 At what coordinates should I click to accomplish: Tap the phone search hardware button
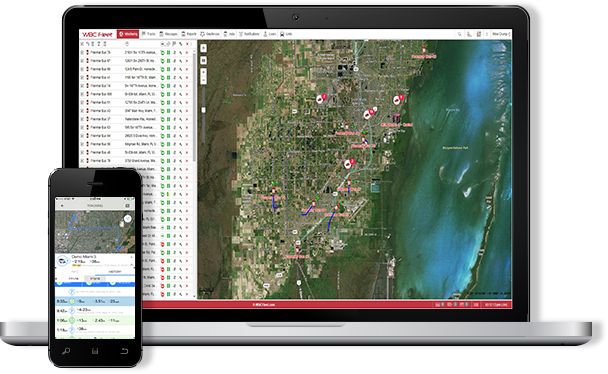66,351
